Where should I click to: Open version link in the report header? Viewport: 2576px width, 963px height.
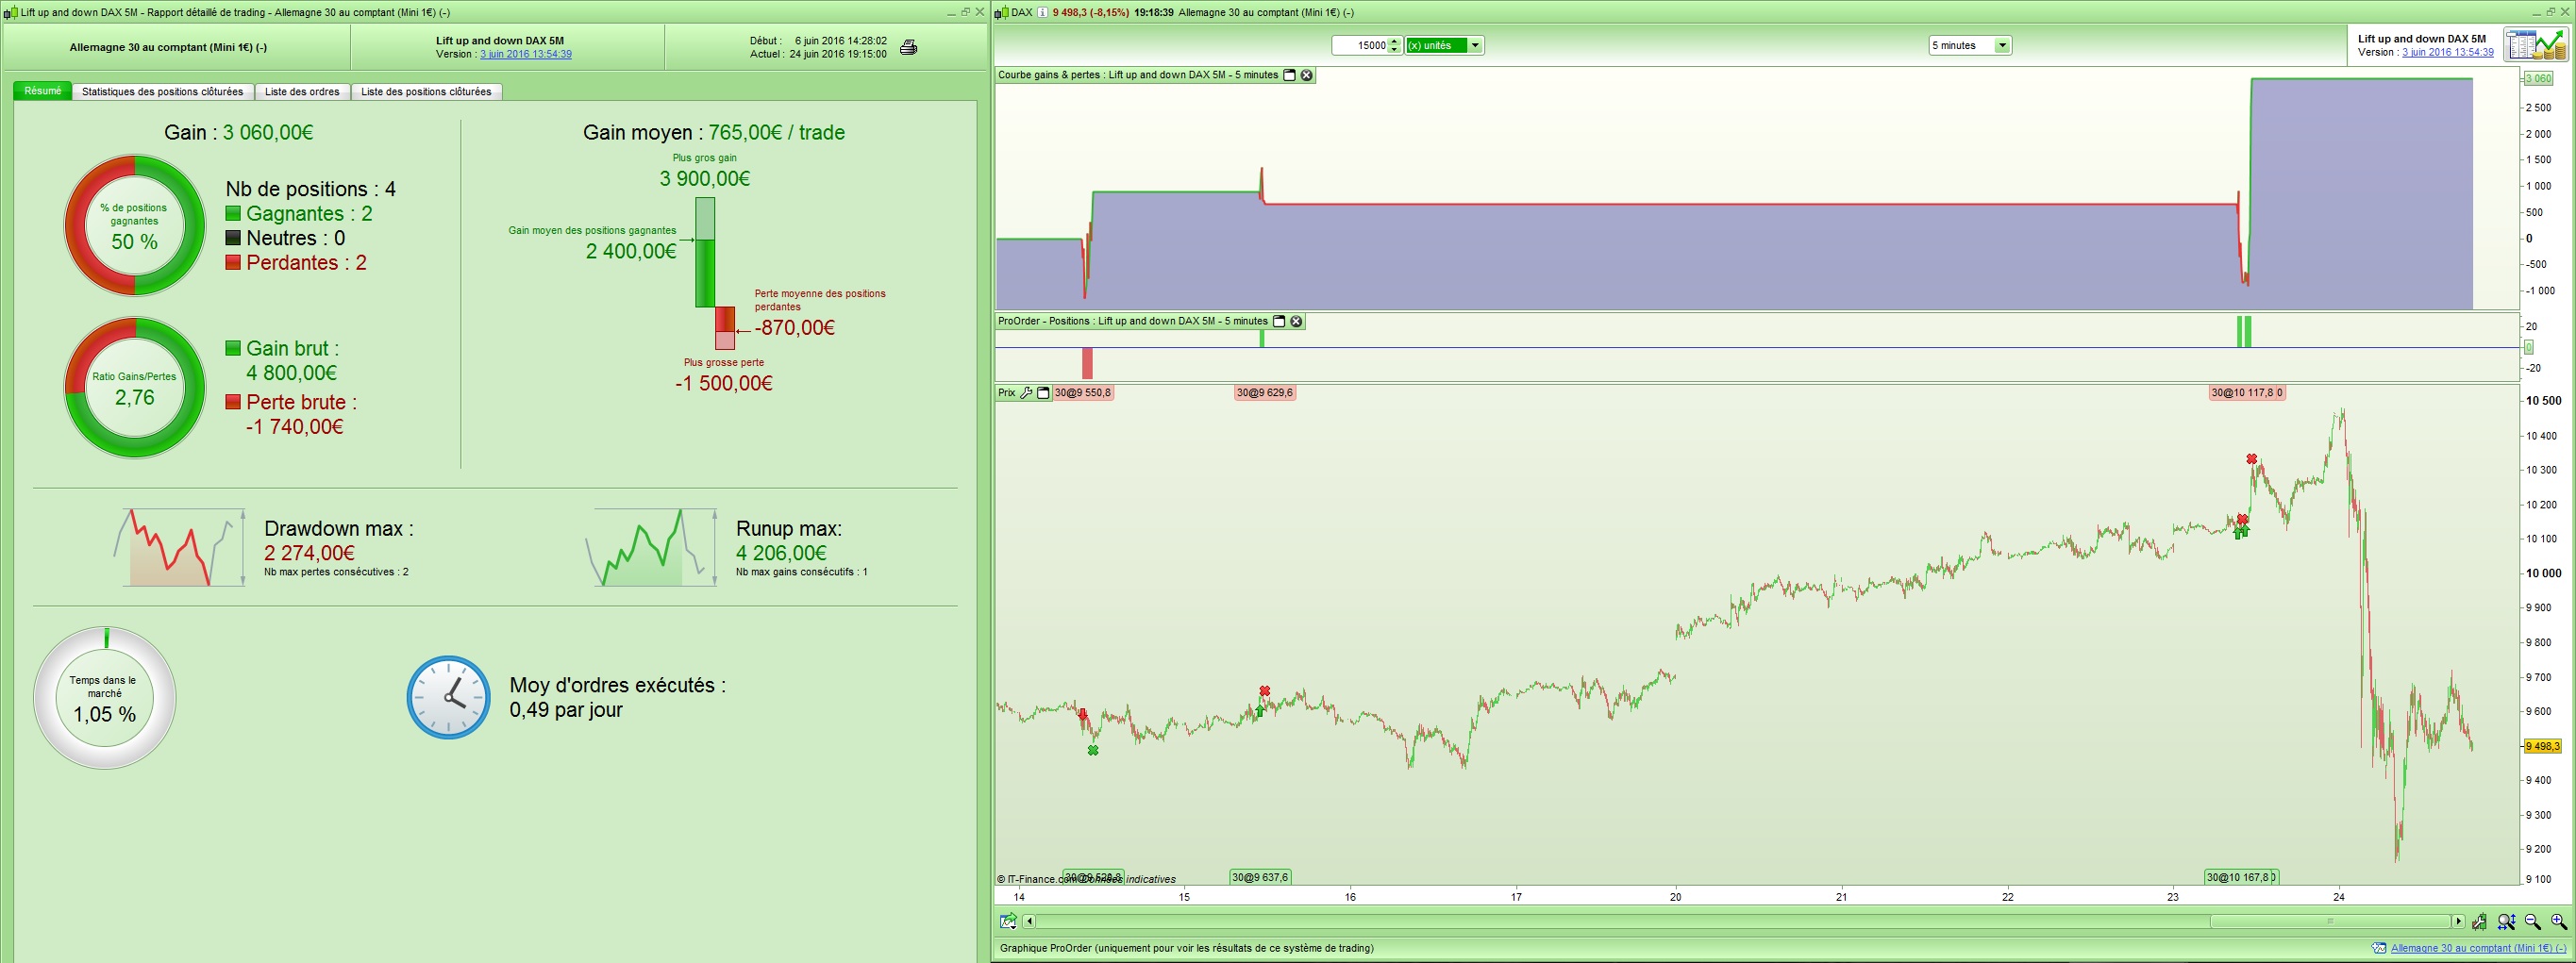pyautogui.click(x=526, y=54)
